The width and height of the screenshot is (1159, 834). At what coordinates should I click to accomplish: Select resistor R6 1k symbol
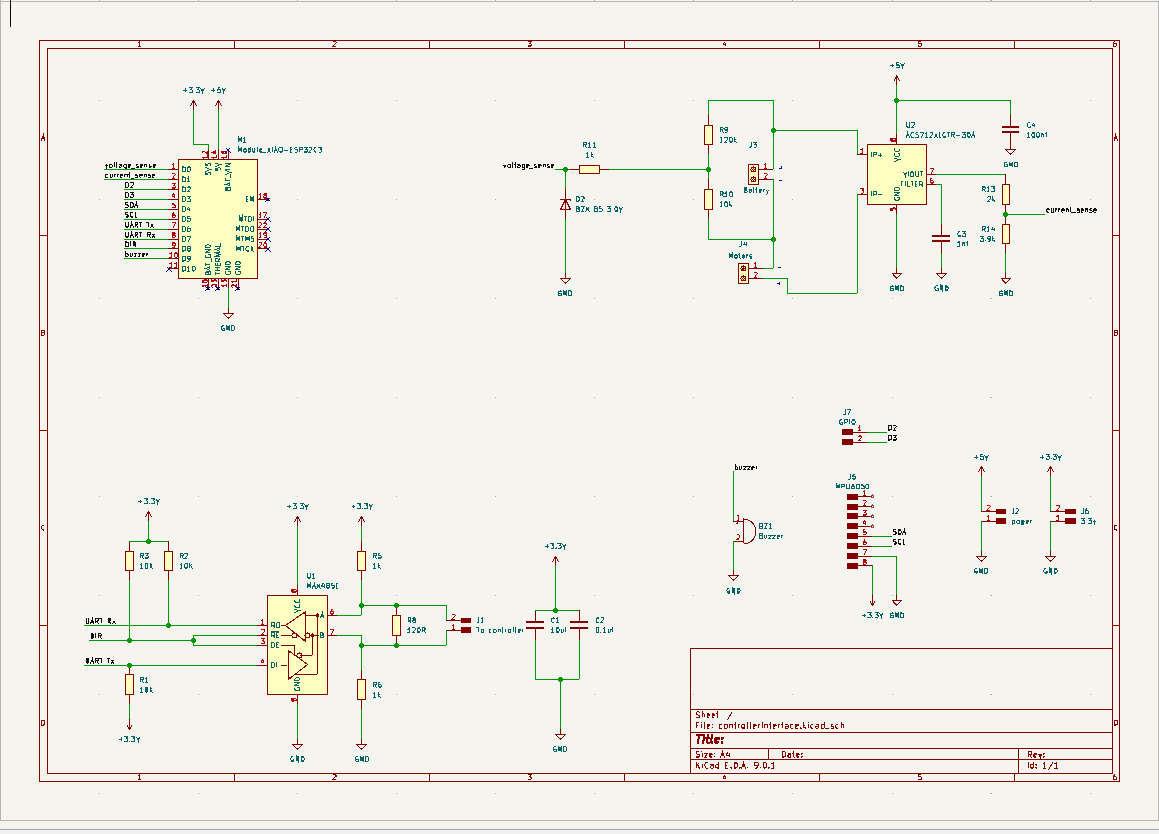pyautogui.click(x=361, y=689)
